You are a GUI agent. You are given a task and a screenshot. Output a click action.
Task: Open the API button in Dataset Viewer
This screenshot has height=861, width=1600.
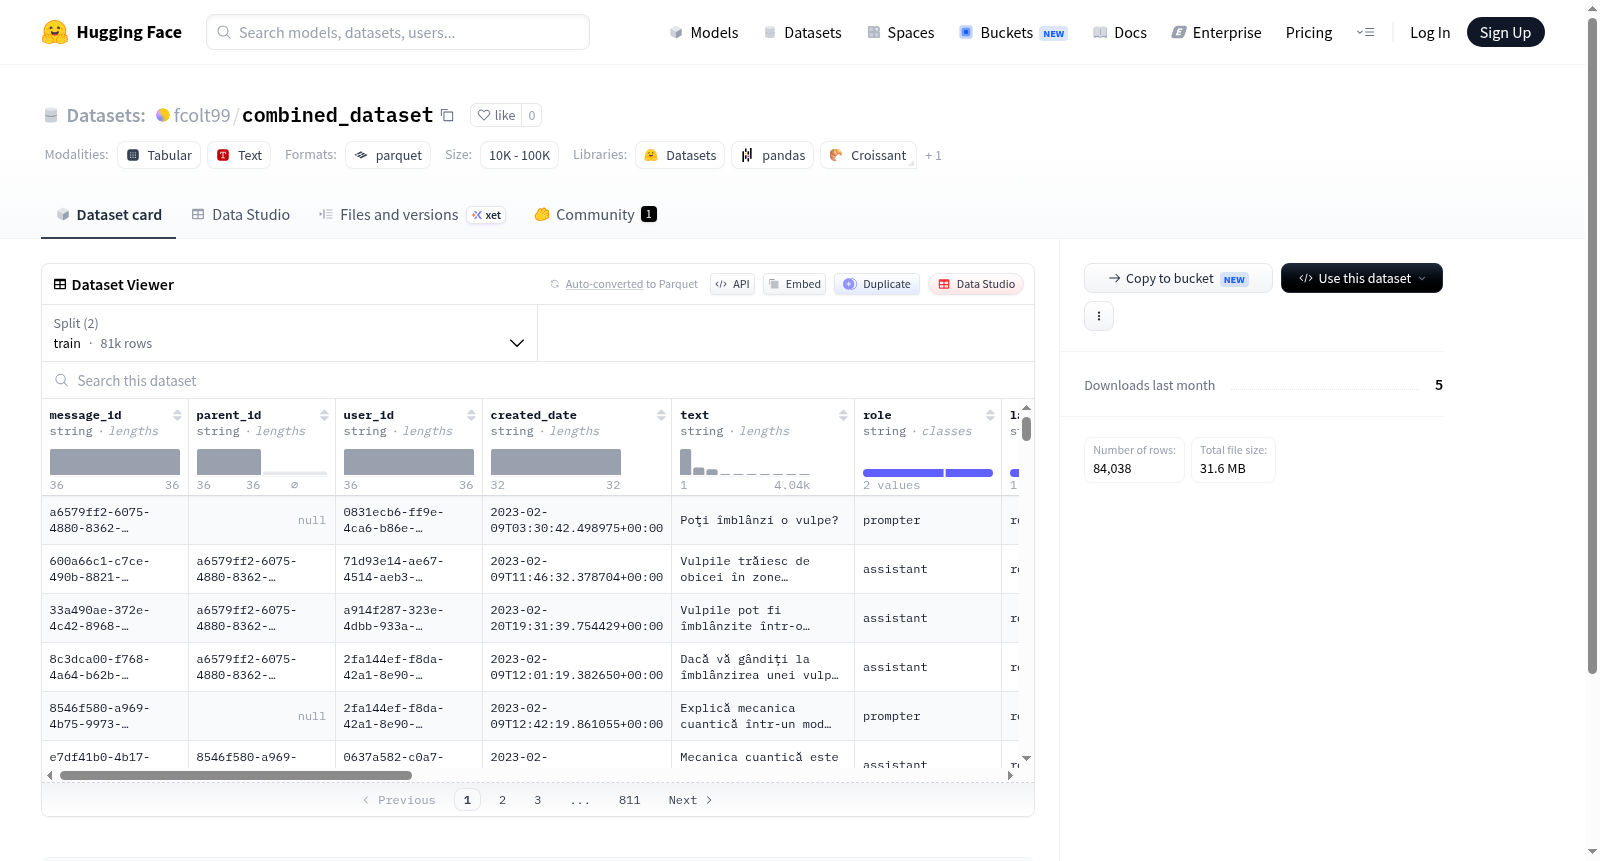732,284
